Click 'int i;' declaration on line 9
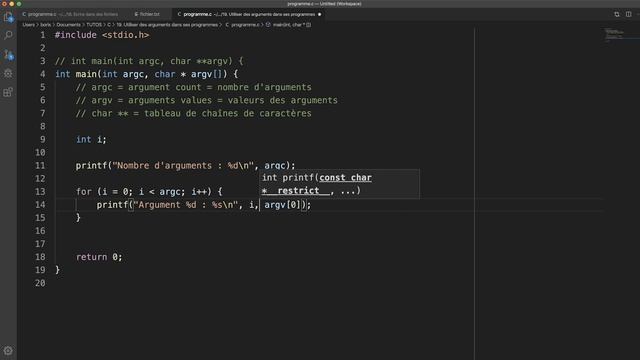This screenshot has width=640, height=360. click(x=91, y=140)
